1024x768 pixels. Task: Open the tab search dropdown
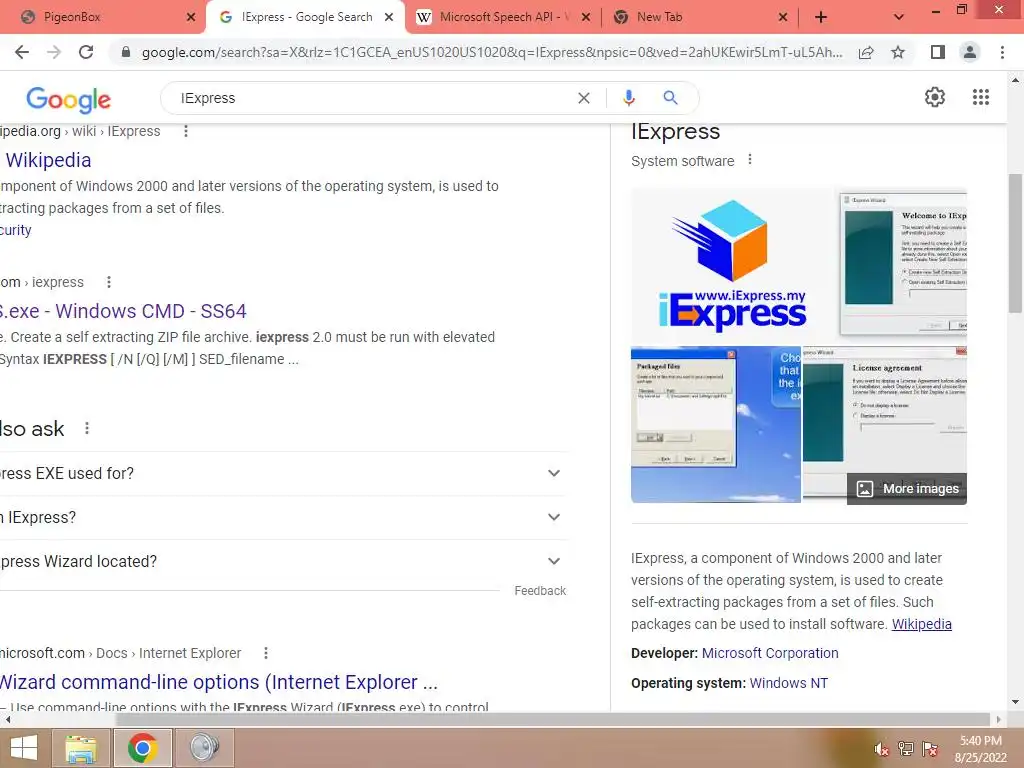point(899,17)
